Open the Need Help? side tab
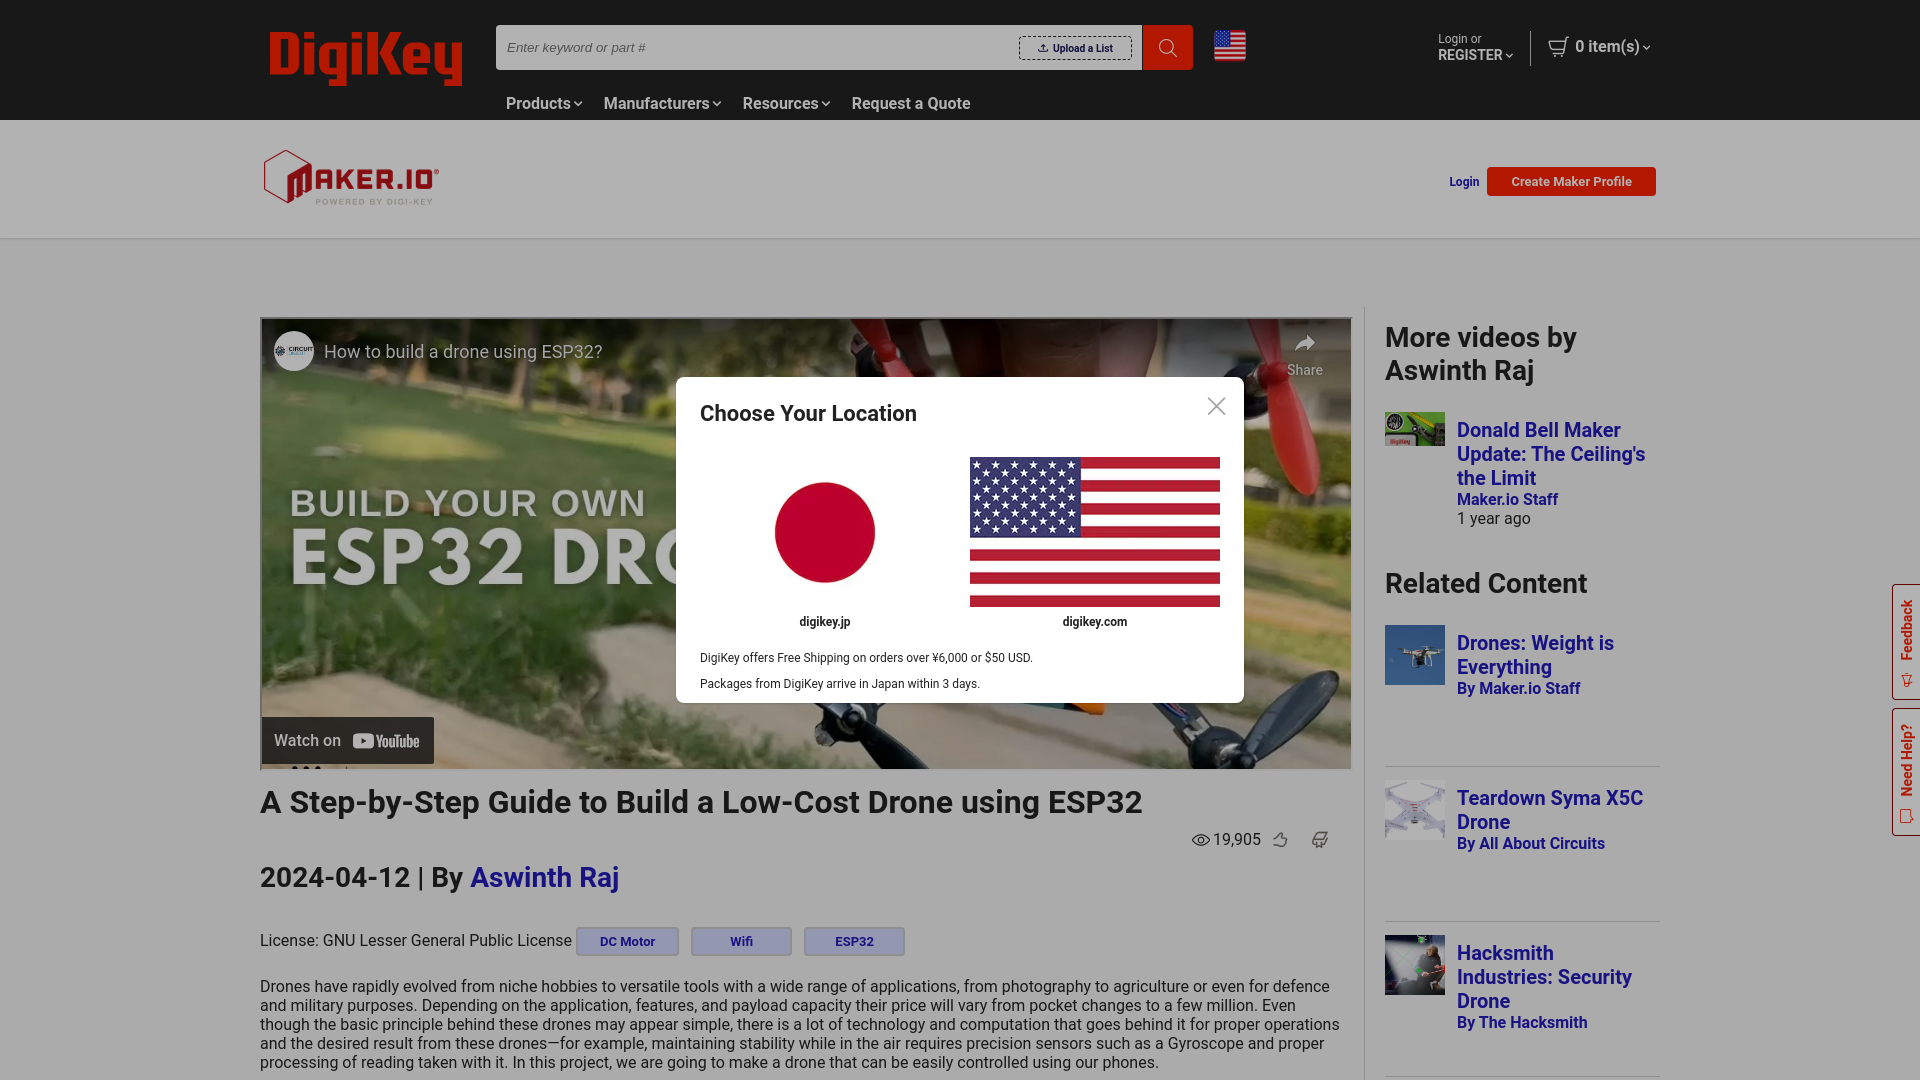Image resolution: width=1920 pixels, height=1080 pixels. 1906,772
